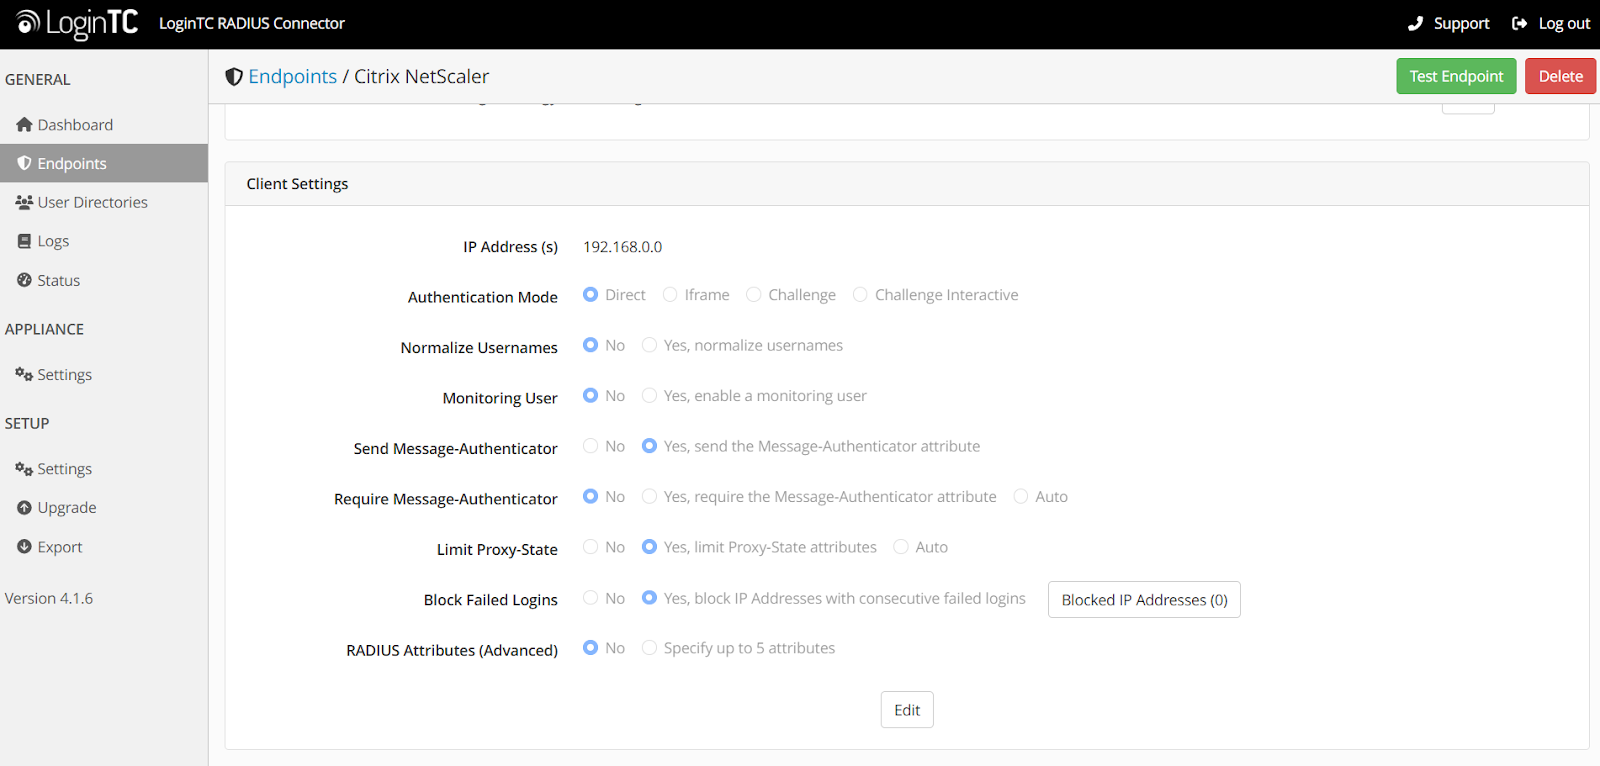Screen dimensions: 1600x766
Task: Click the IP address 192.168.0.0
Action: (622, 247)
